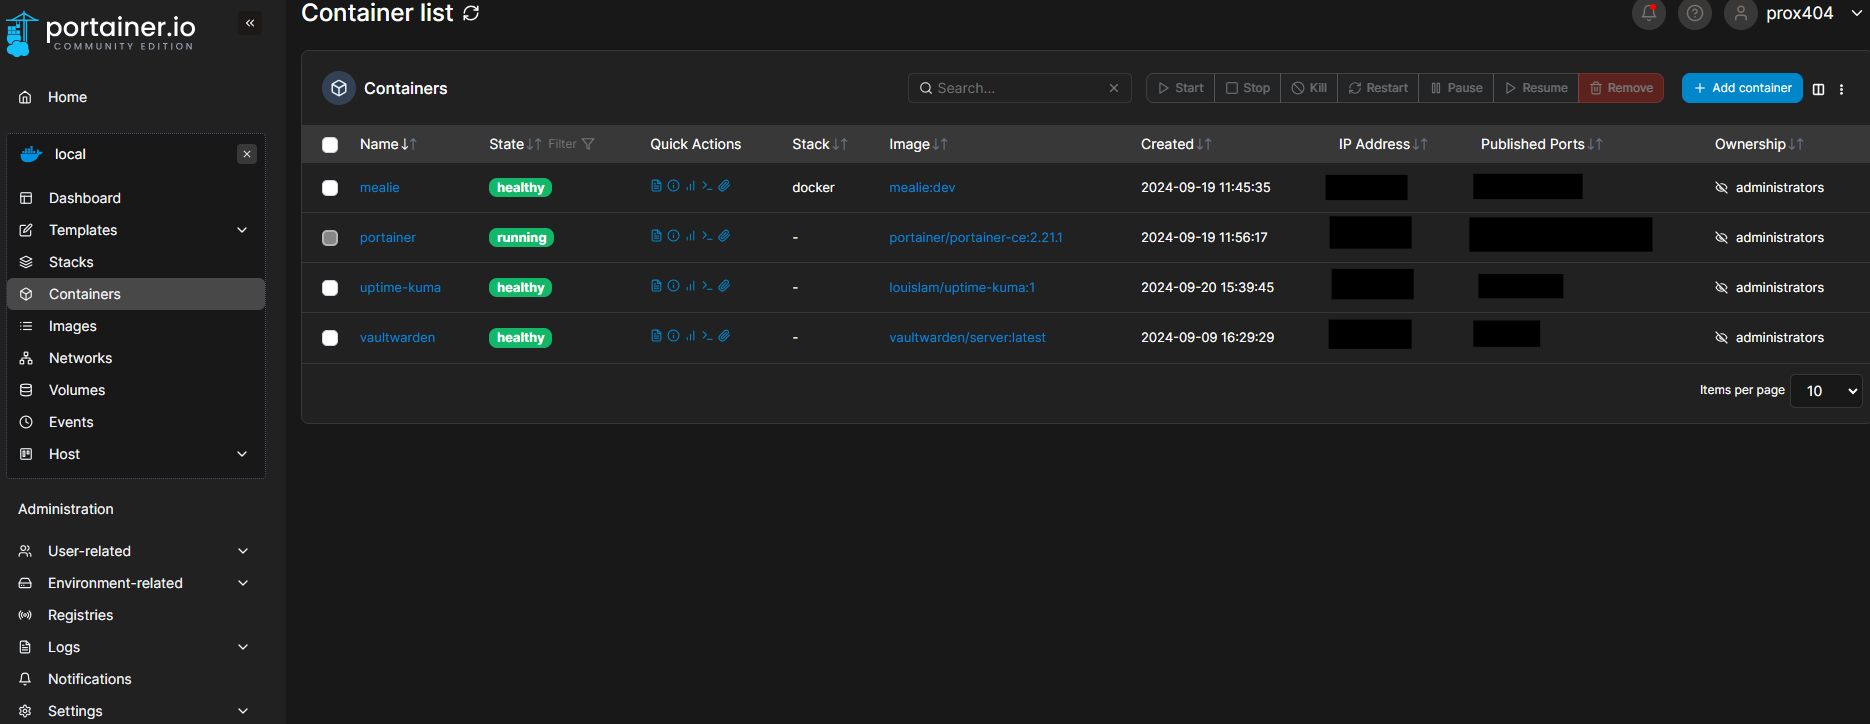Click the Add container button

pyautogui.click(x=1741, y=88)
